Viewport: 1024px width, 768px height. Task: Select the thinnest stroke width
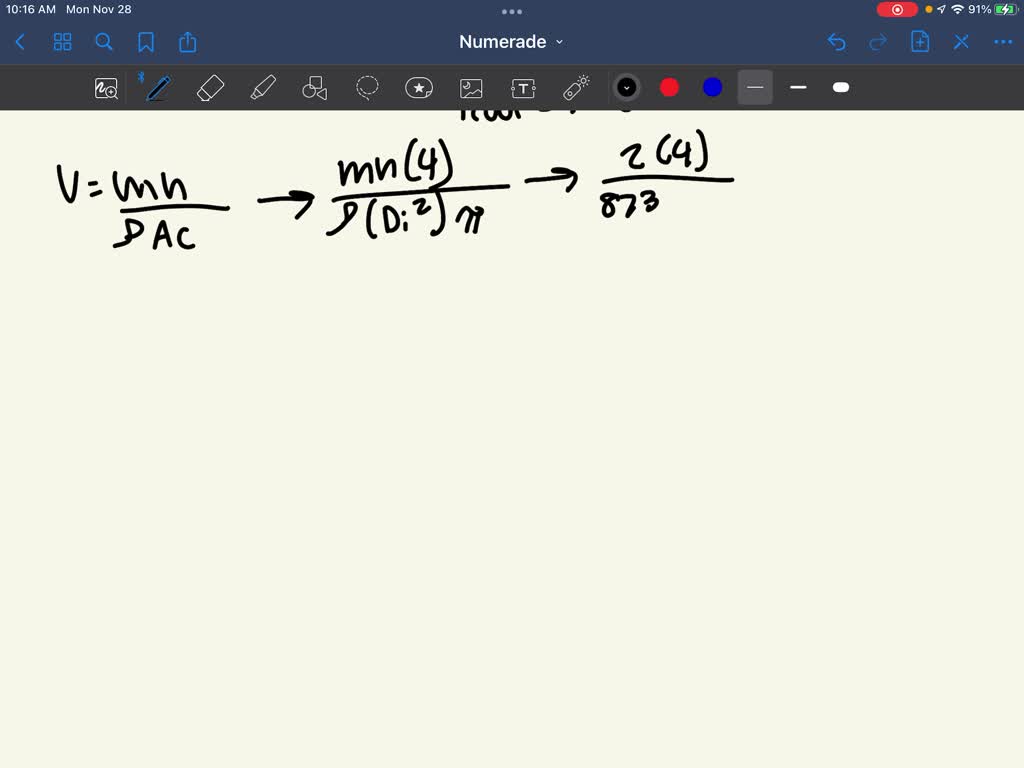click(755, 88)
